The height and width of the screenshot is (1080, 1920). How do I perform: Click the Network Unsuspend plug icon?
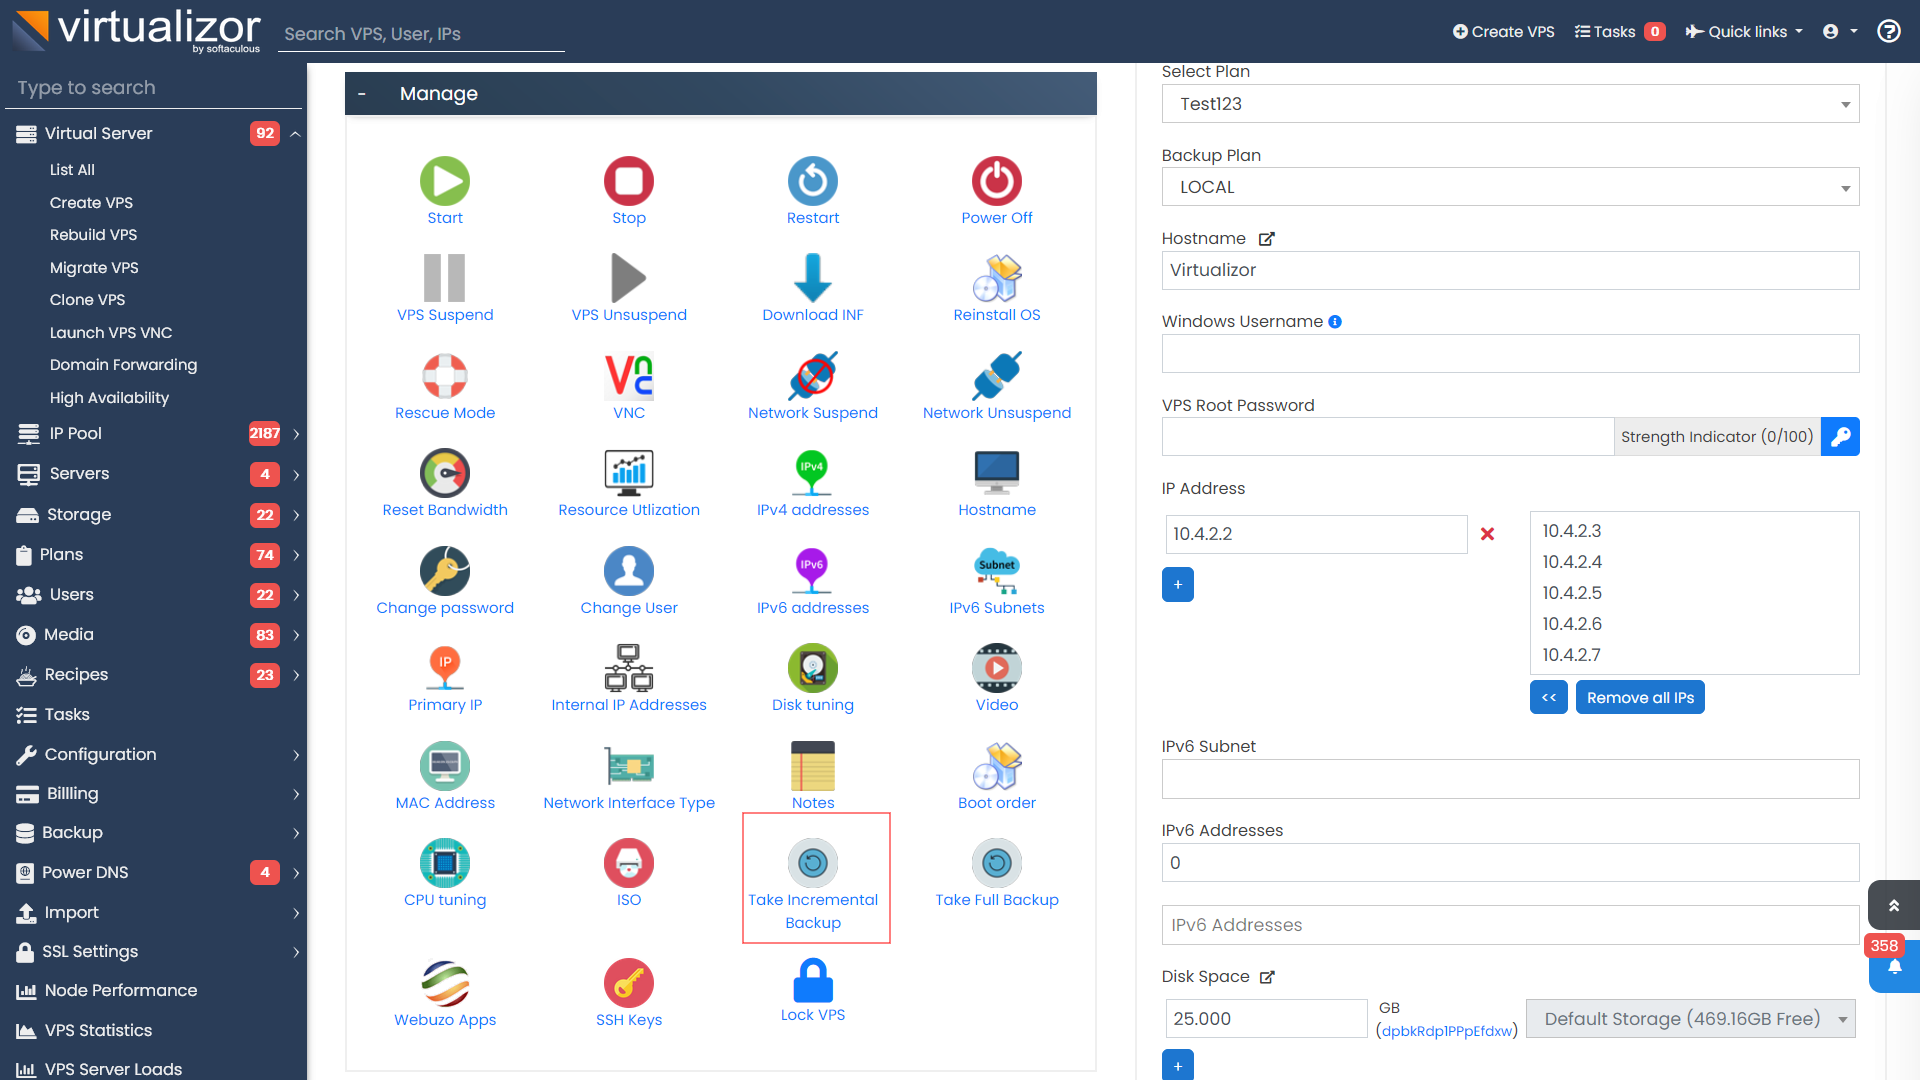coord(997,376)
